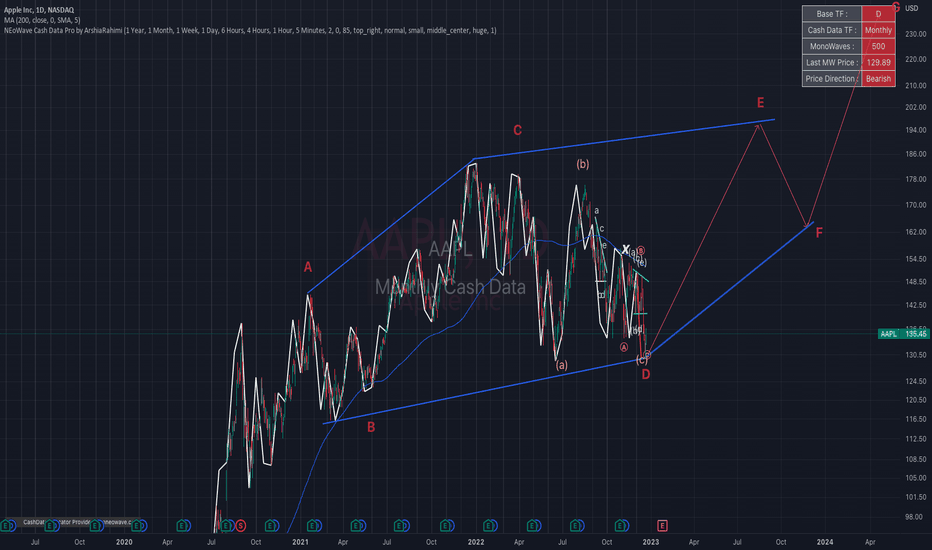
Task: Click the '129.89' last price value cell
Action: 878,62
